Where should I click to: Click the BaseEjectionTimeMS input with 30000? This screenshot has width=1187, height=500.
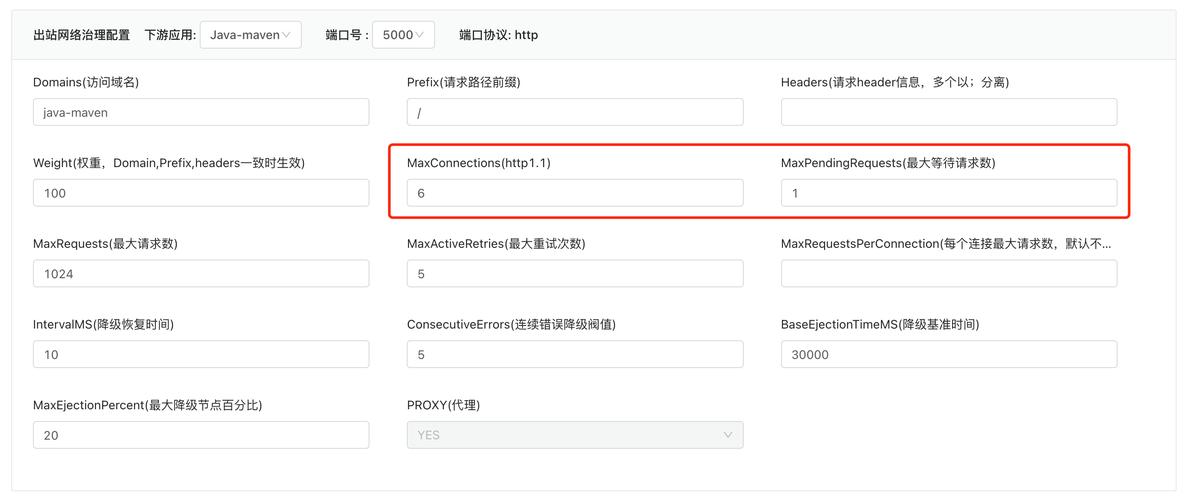pyautogui.click(x=949, y=355)
